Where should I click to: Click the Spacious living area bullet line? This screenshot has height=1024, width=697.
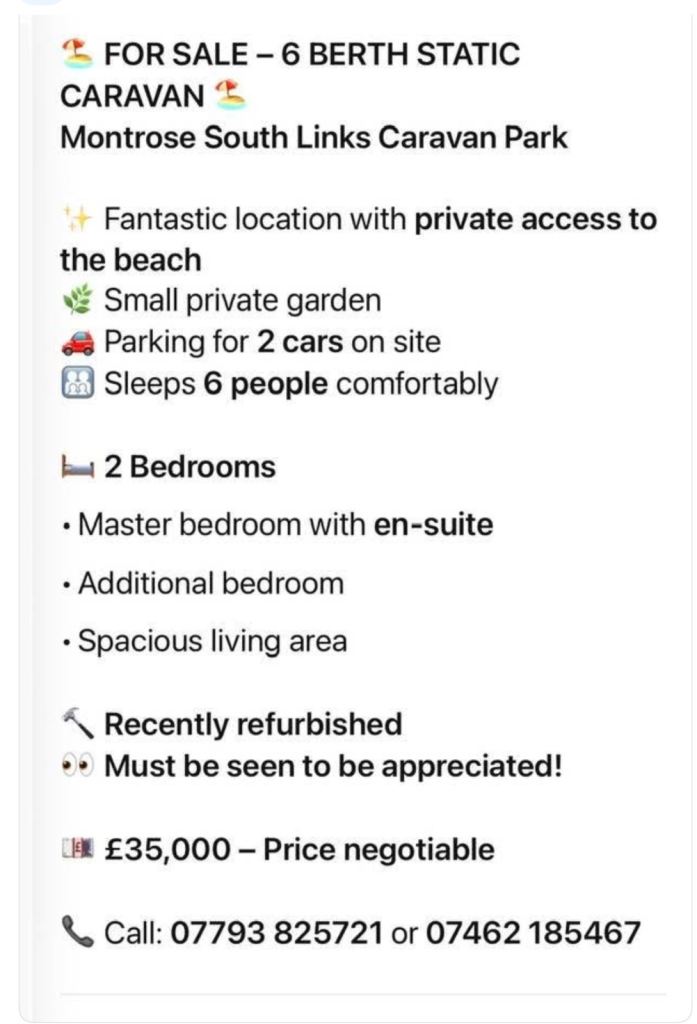pyautogui.click(x=212, y=641)
